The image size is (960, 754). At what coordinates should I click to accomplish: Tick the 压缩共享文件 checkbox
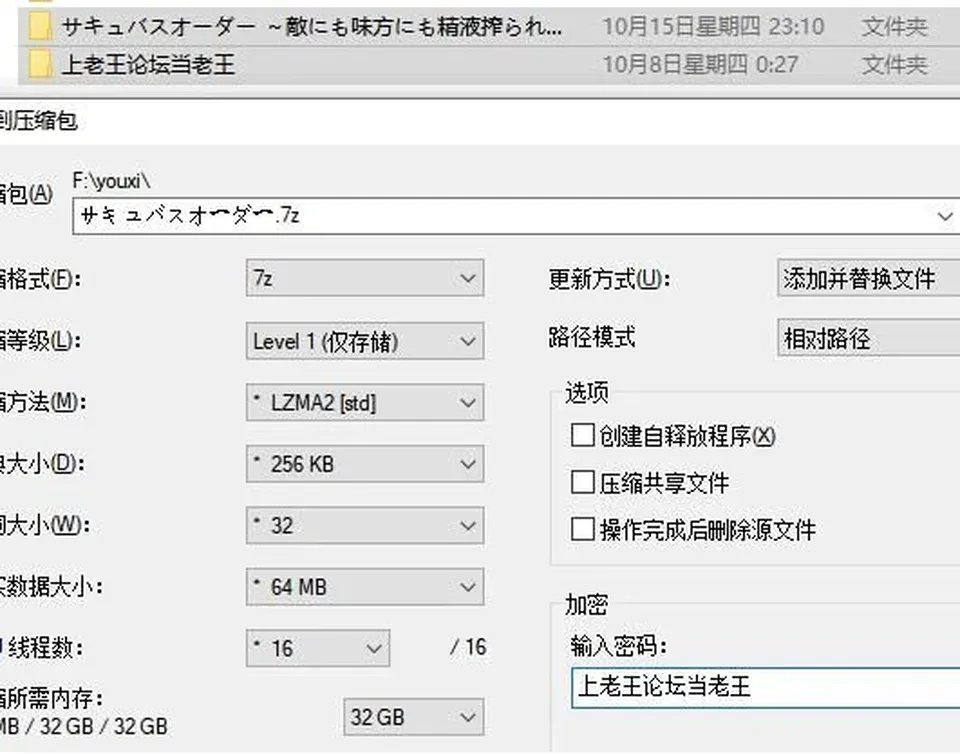pos(582,482)
